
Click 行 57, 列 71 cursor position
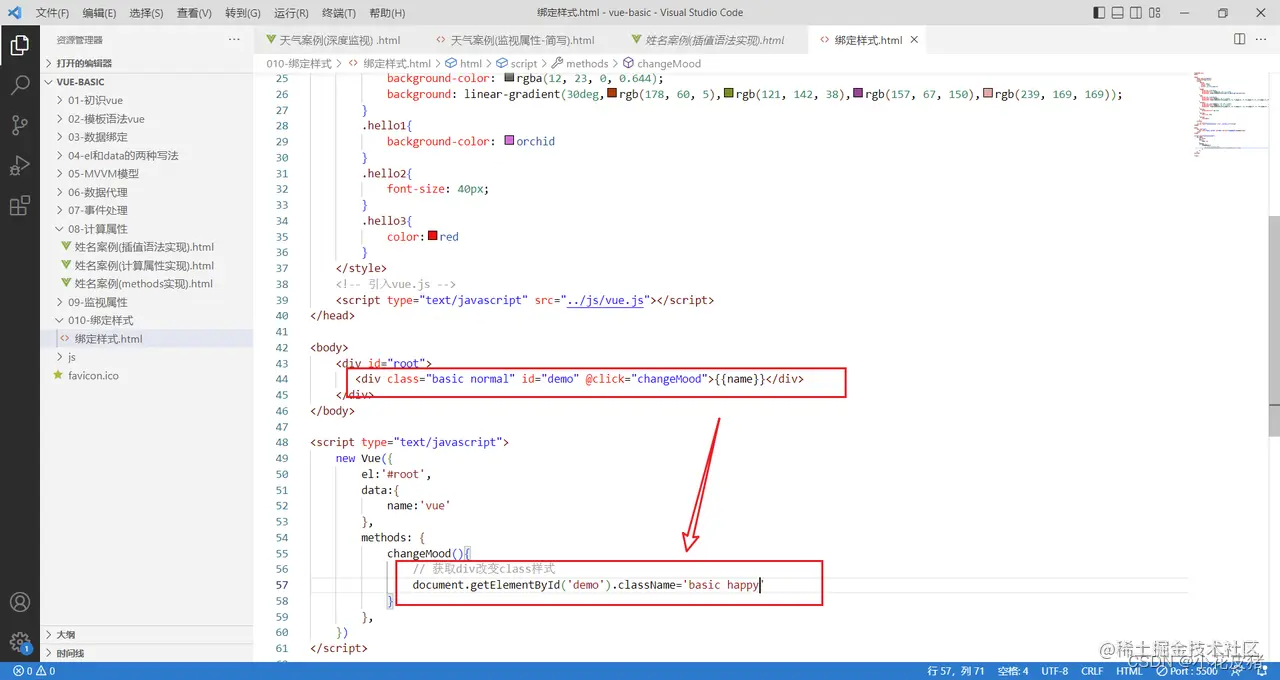click(x=956, y=671)
